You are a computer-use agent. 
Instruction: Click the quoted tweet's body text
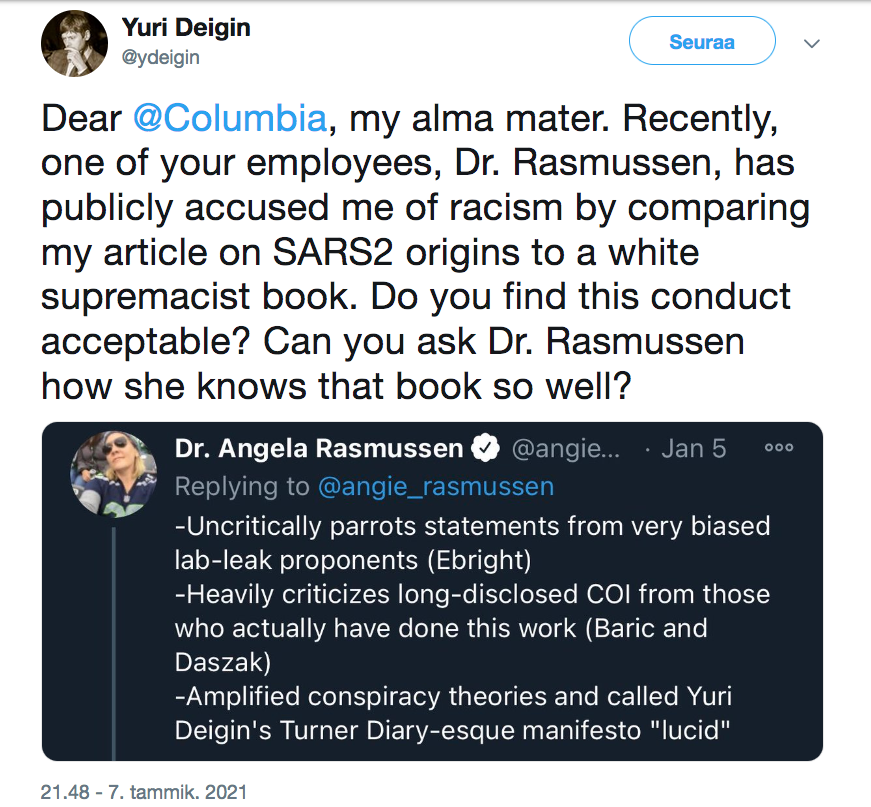click(x=472, y=594)
